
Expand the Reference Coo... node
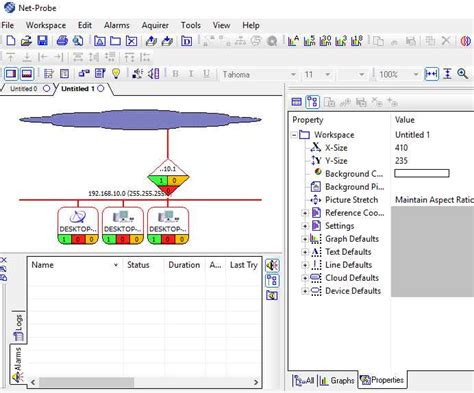[x=305, y=213]
